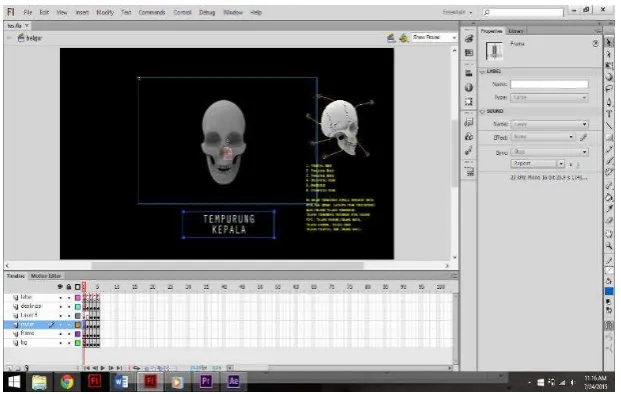Open the Essentials workspace switcher

pyautogui.click(x=457, y=12)
